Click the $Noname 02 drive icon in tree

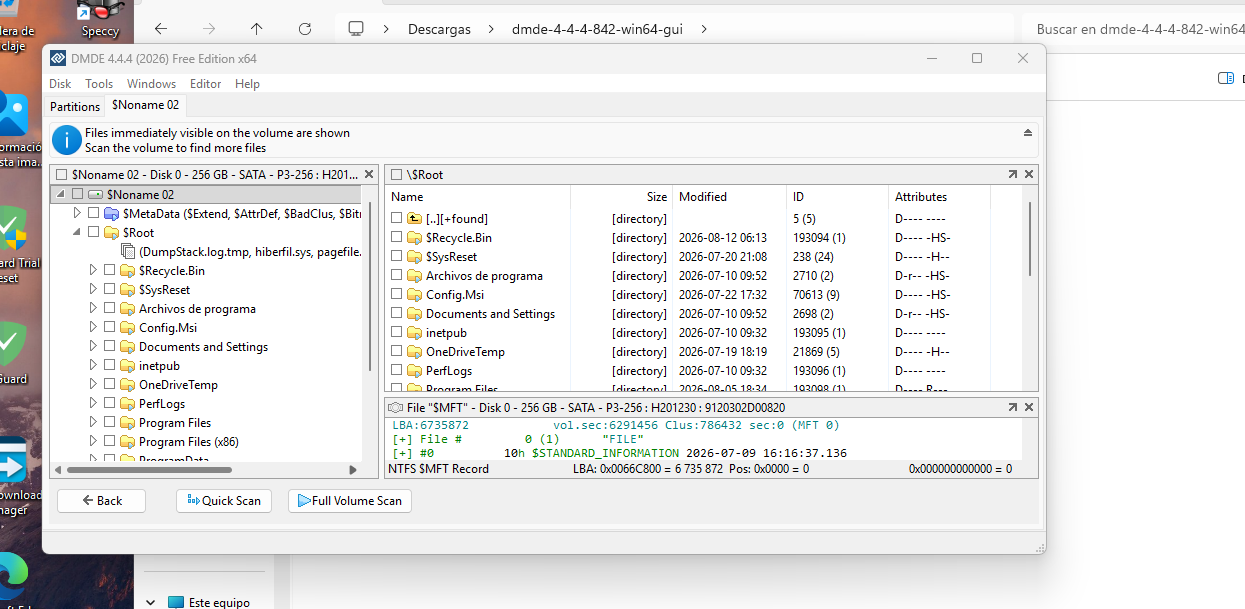tap(96, 194)
